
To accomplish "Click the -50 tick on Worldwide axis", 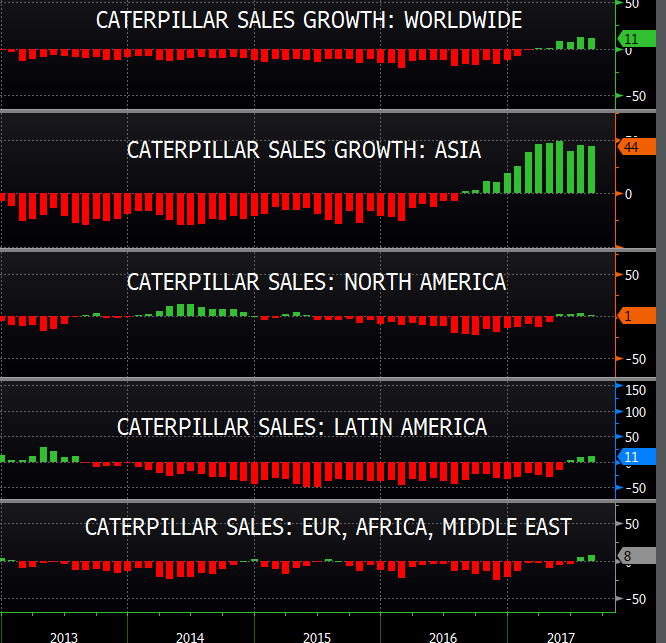I will tap(636, 96).
